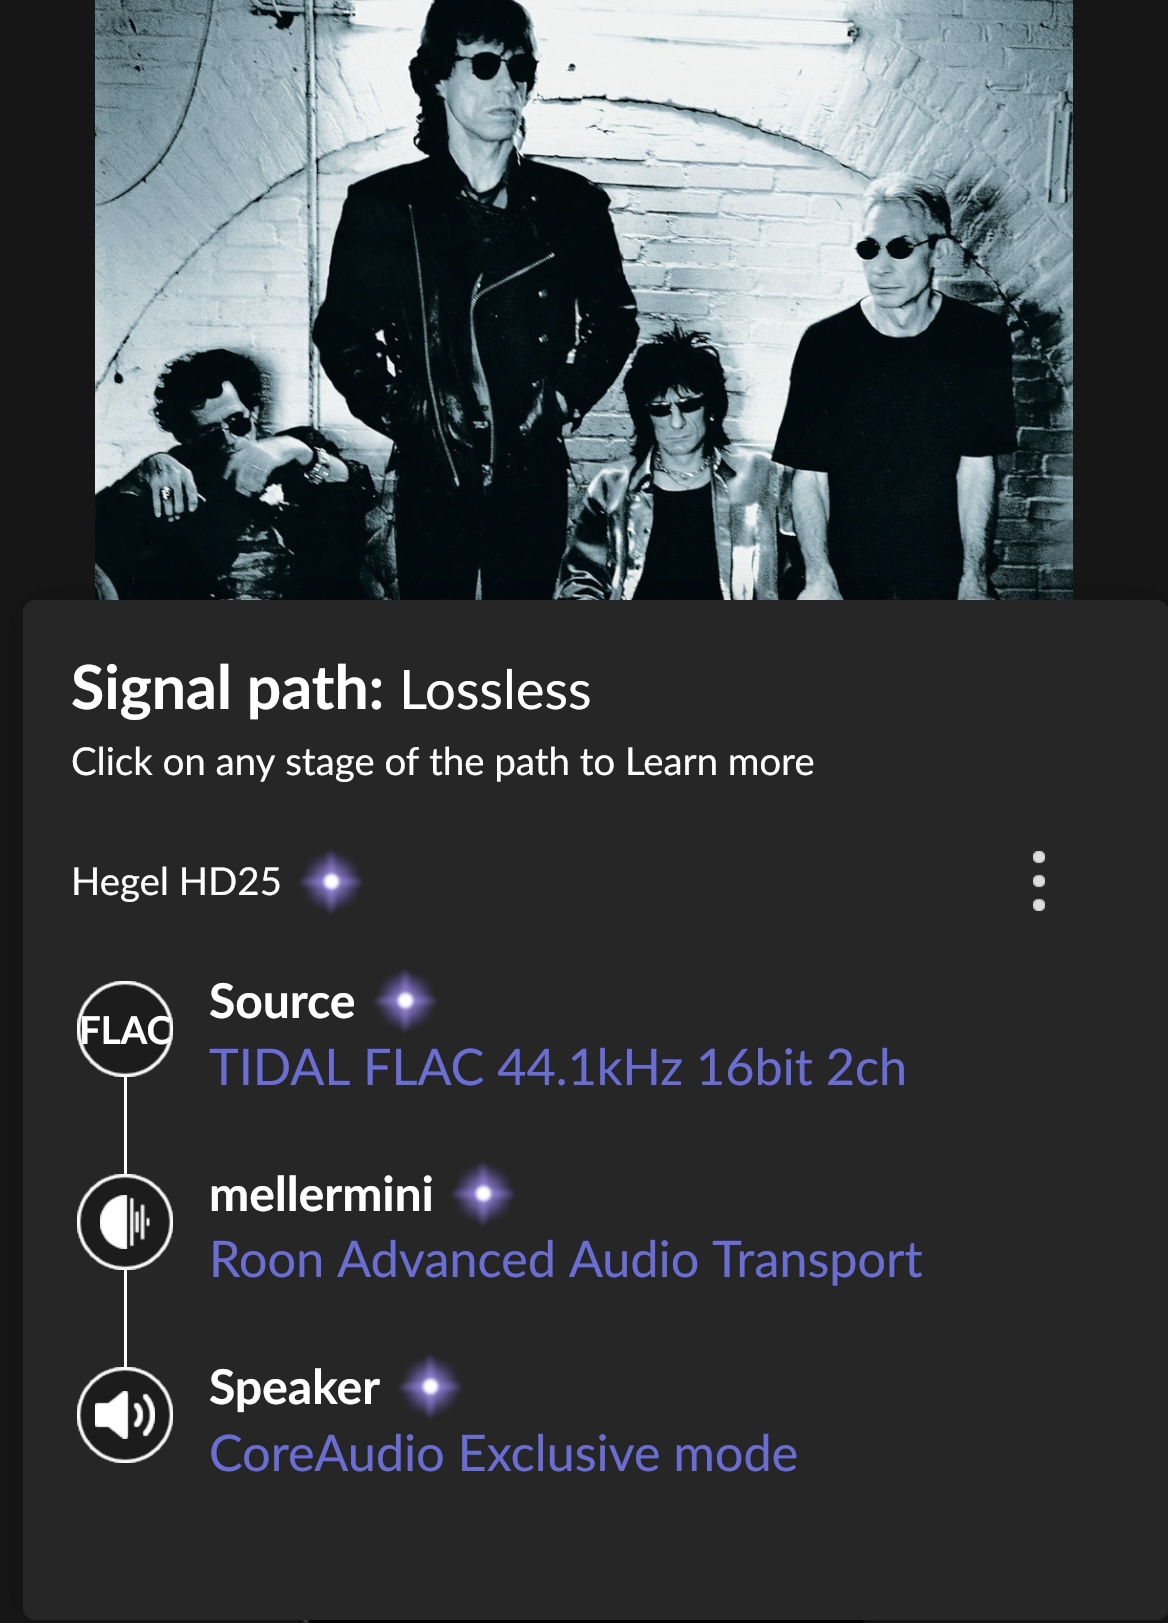Viewport: 1168px width, 1623px height.
Task: Open TIDAL FLAC 44.1kHz 16bit 2ch link
Action: [x=558, y=1068]
